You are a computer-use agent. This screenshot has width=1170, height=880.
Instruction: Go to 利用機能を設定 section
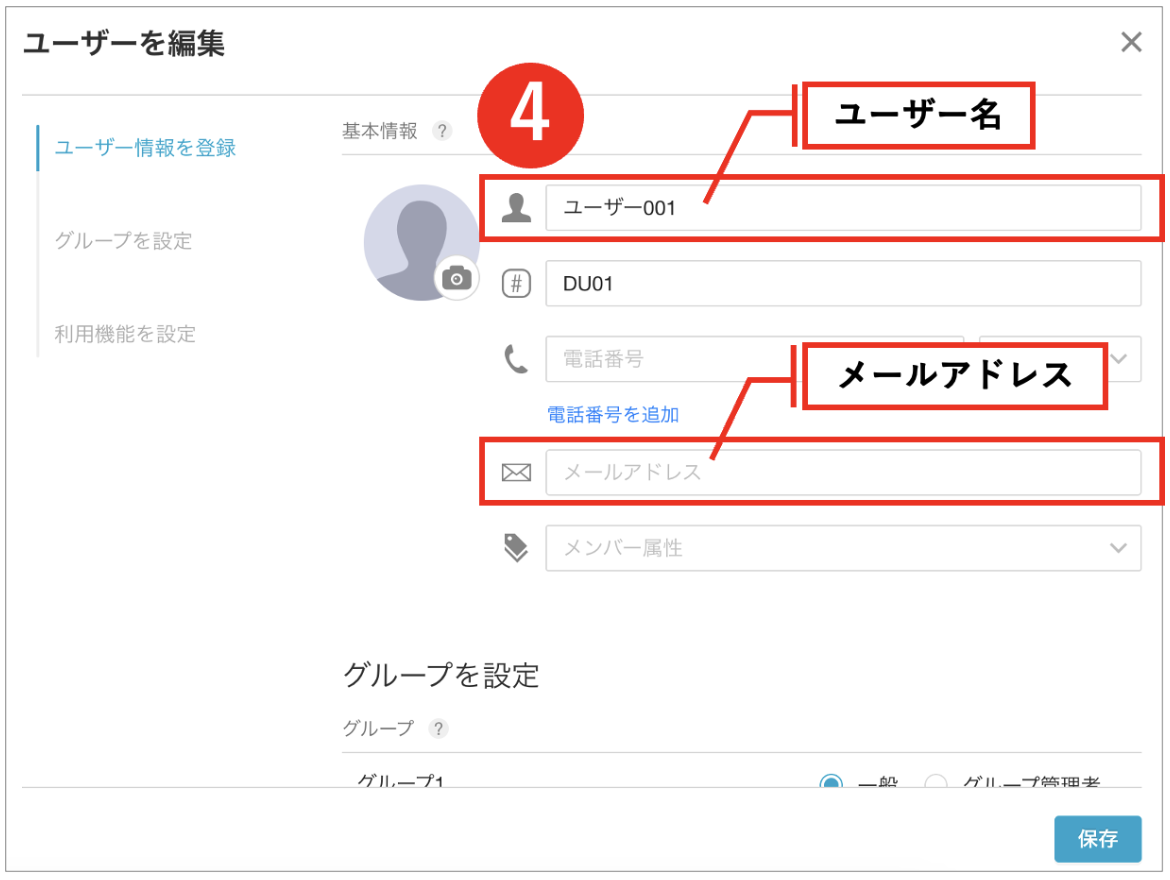pos(125,334)
